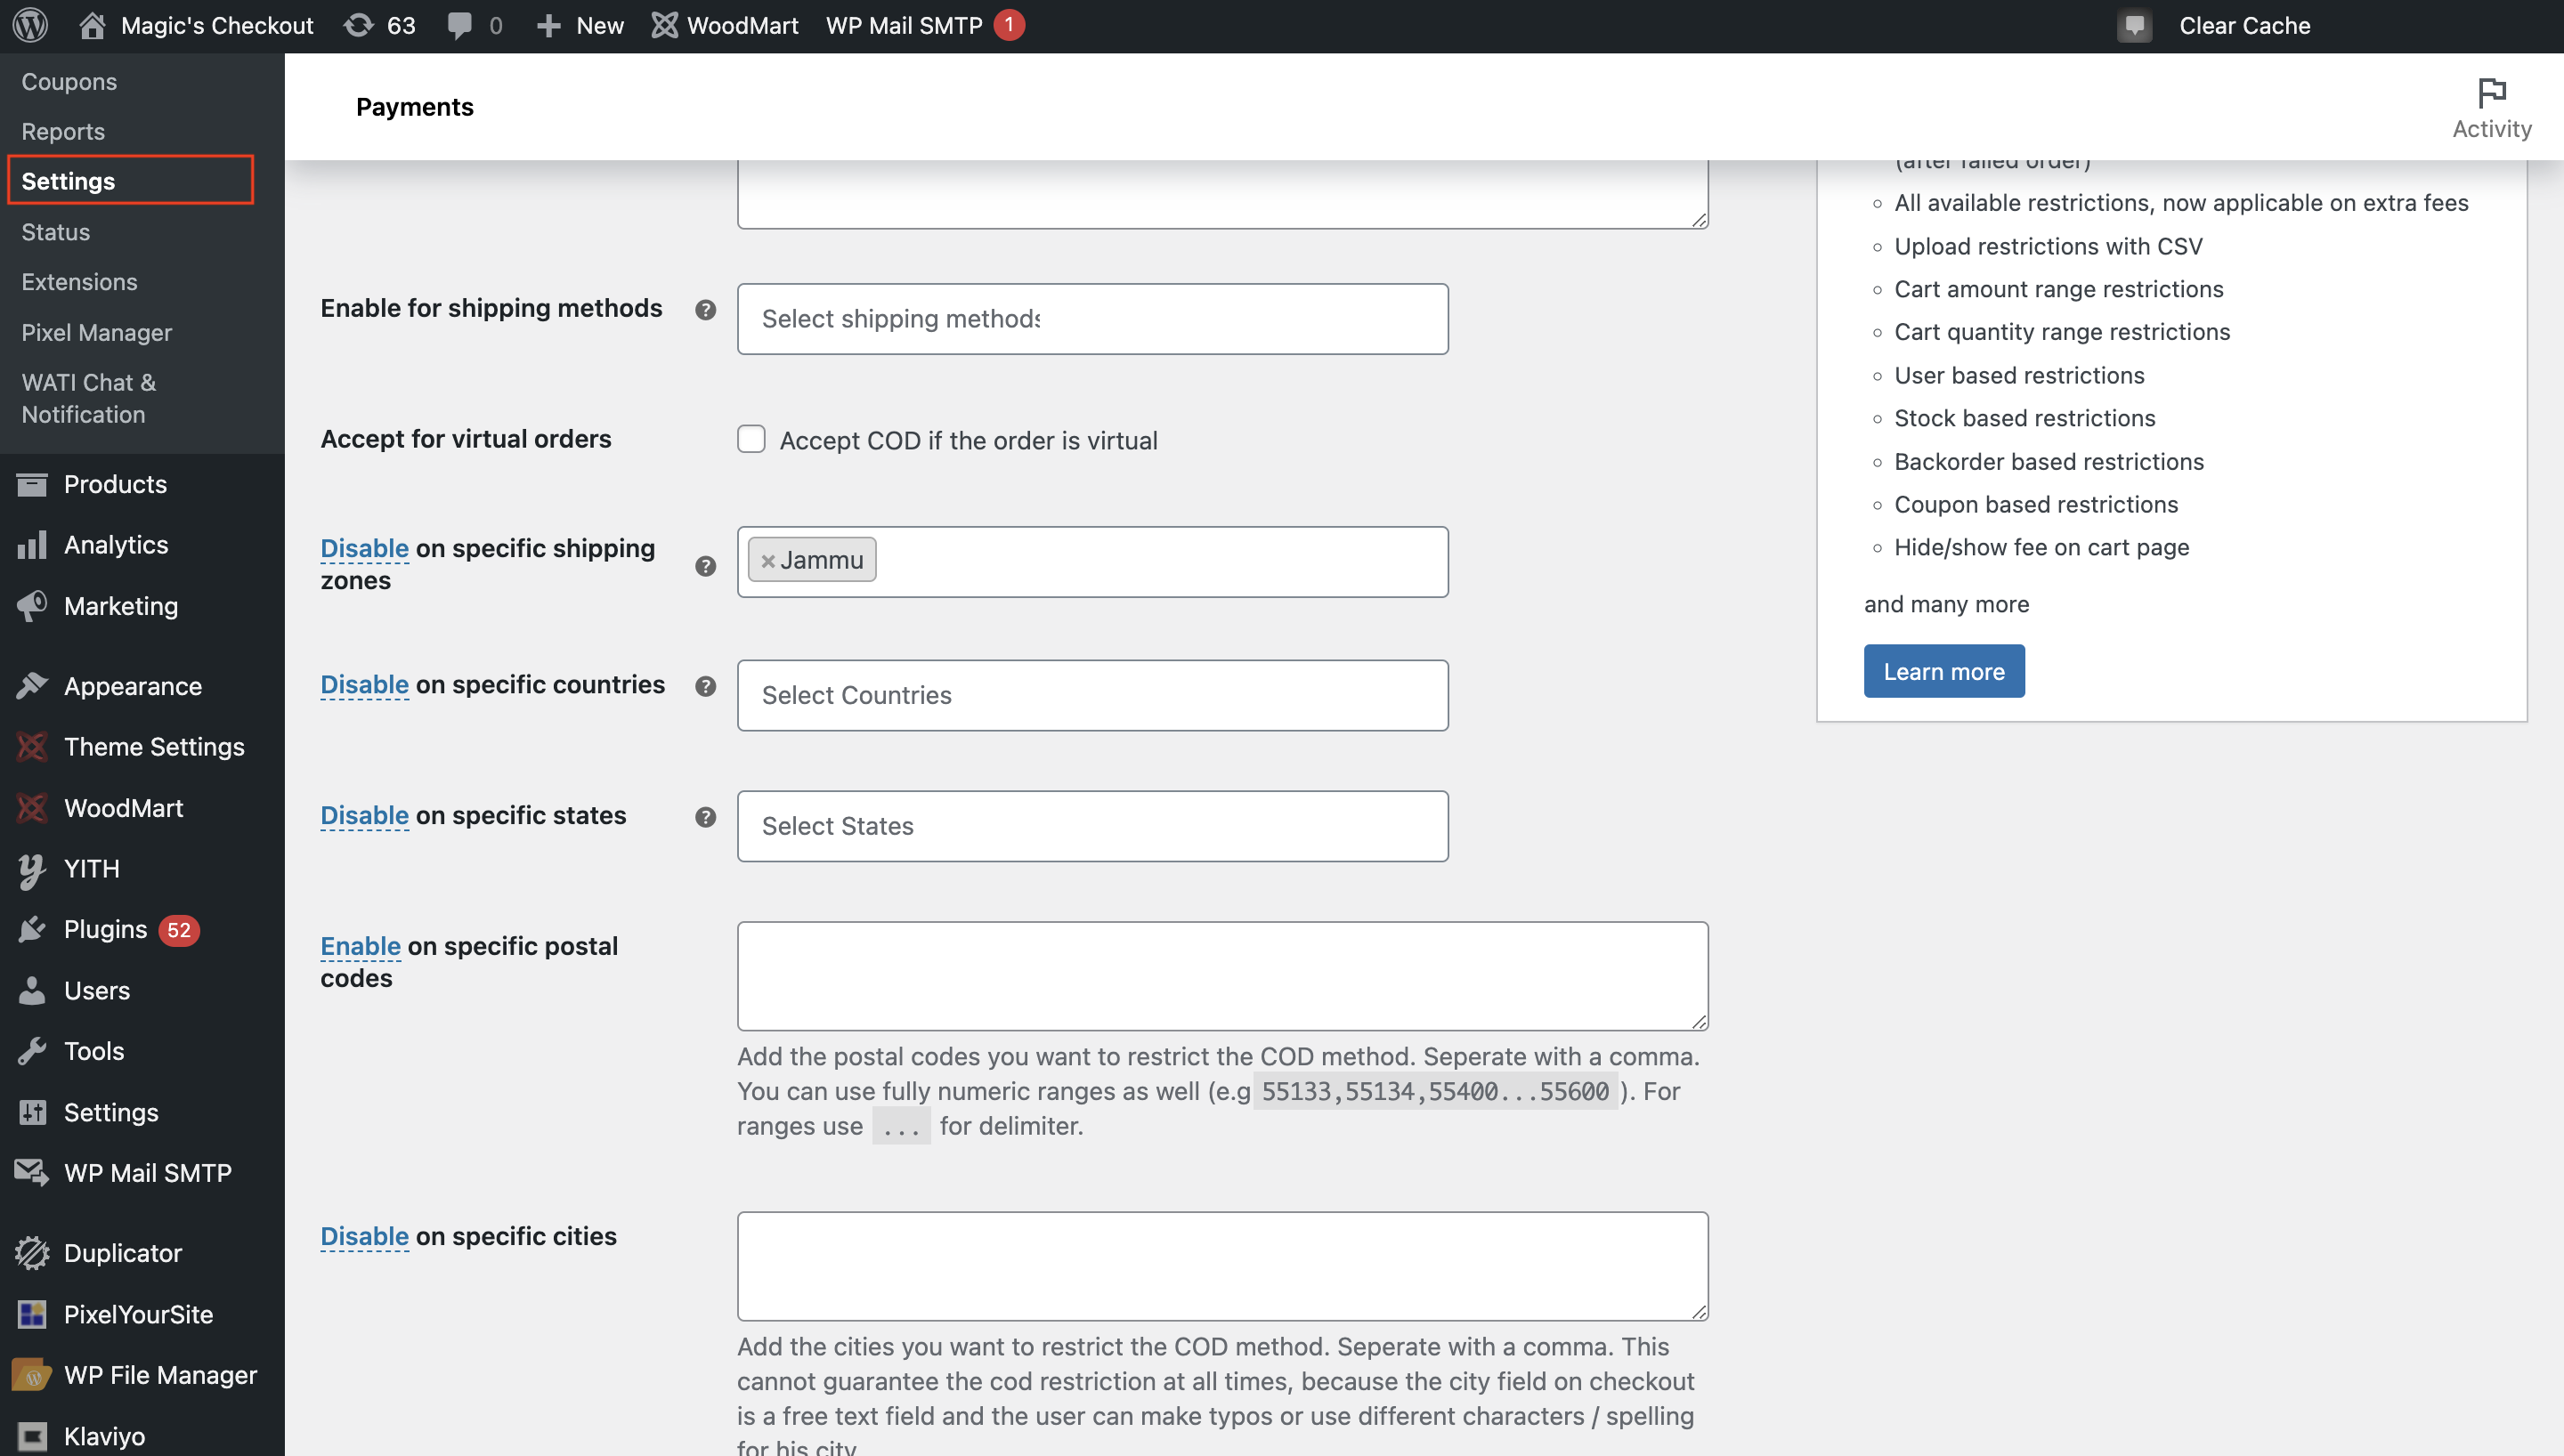Image resolution: width=2564 pixels, height=1456 pixels.
Task: Click the WoodMart sidebar icon
Action: click(31, 807)
